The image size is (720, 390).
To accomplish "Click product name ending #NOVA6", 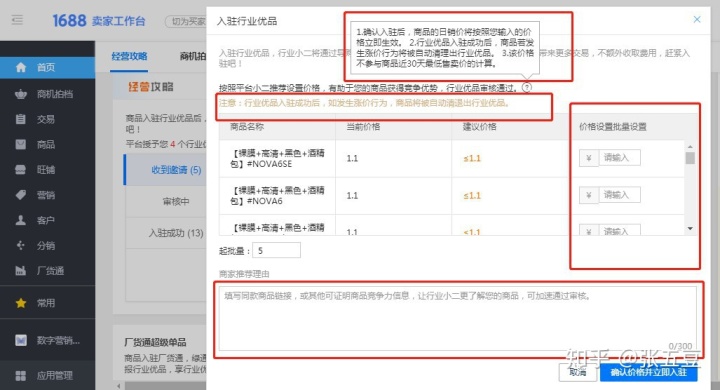I will coord(277,196).
